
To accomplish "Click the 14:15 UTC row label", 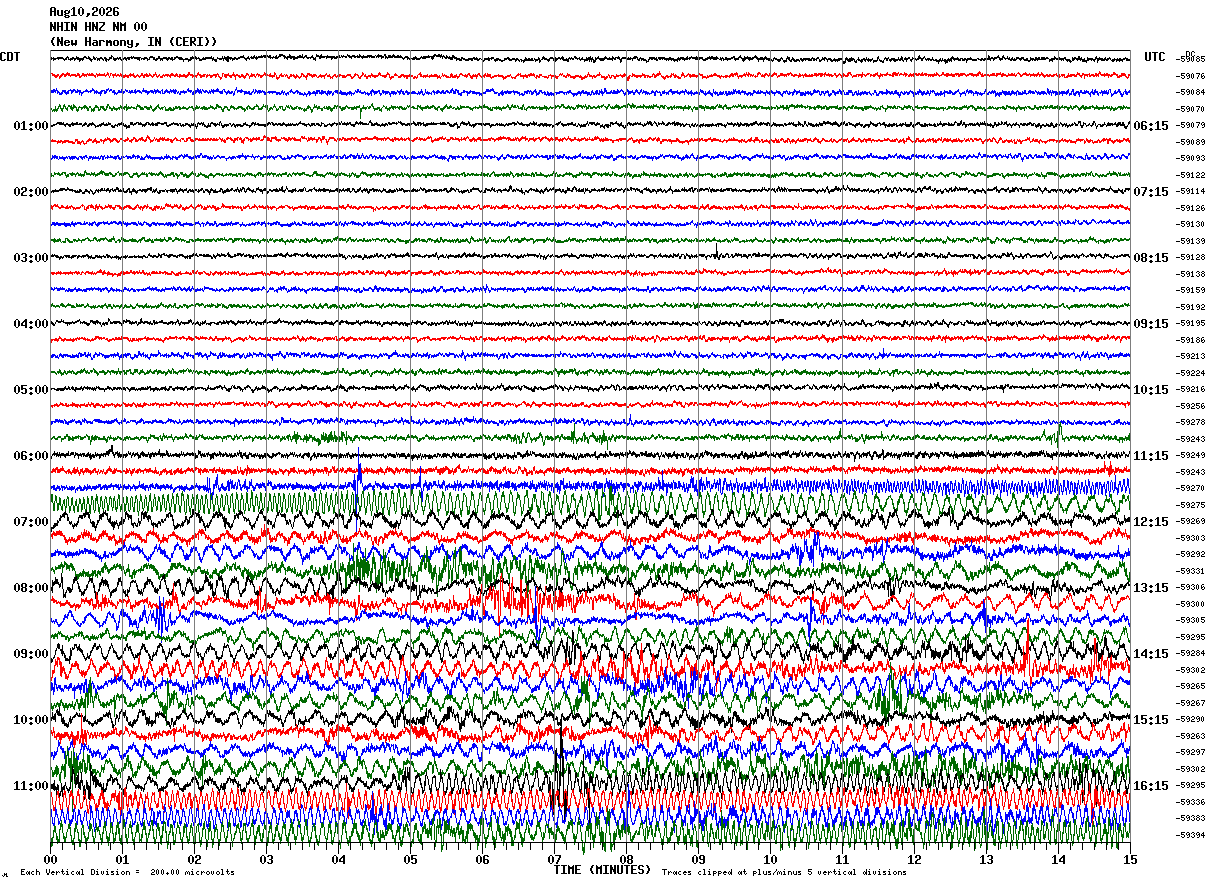I will (x=1151, y=654).
